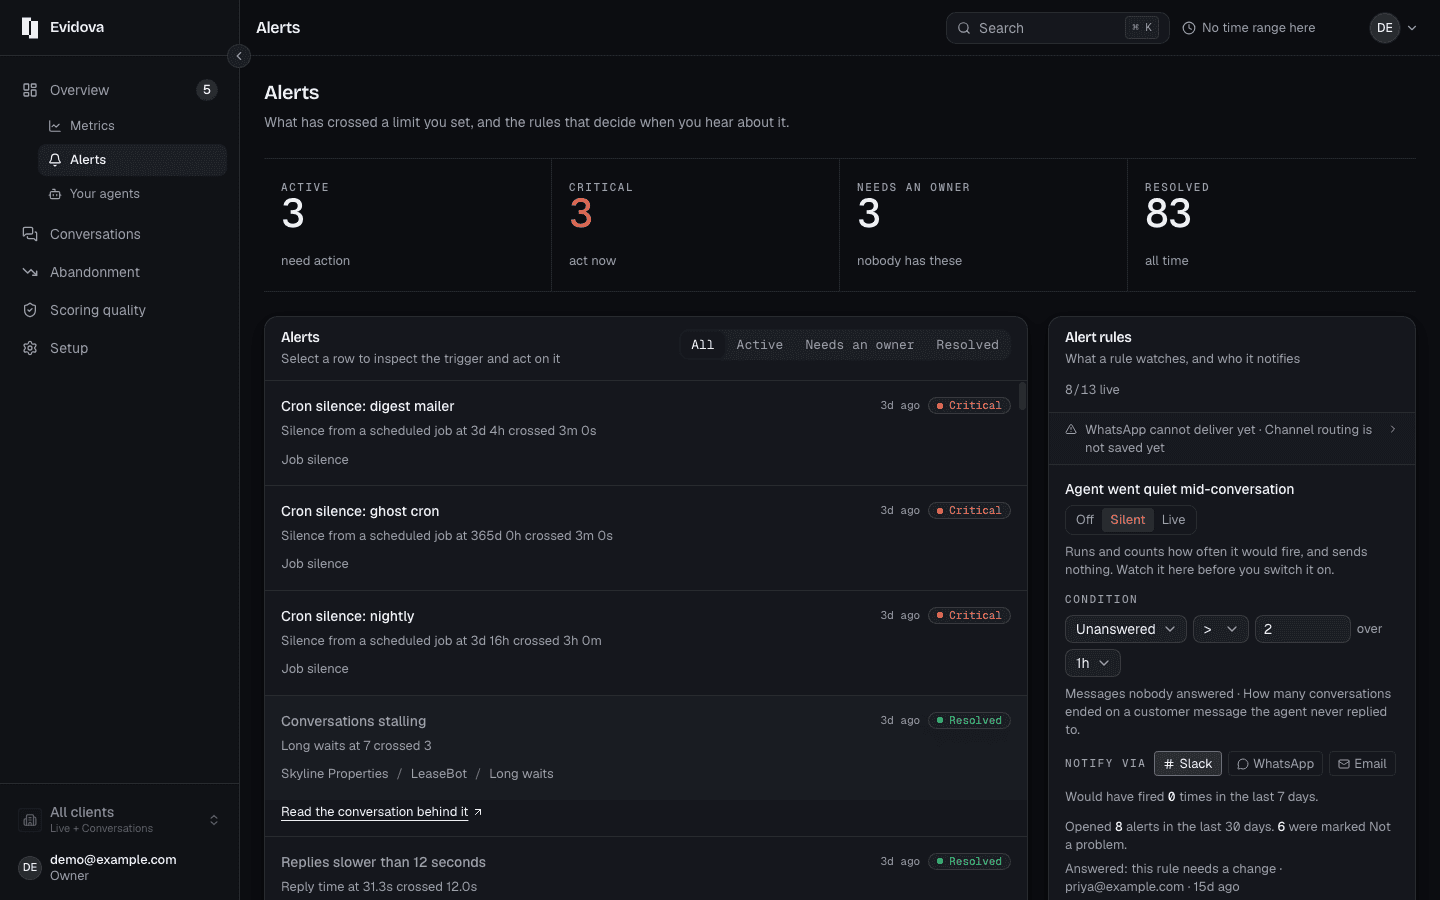
Task: Click the Alerts bell icon in the sidebar
Action: point(55,160)
